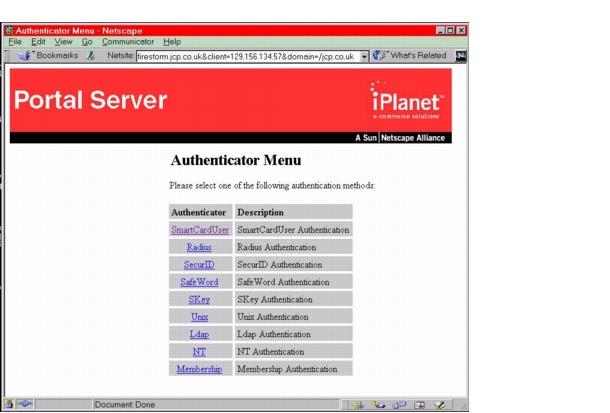Click the component bar drag handle

345,405
